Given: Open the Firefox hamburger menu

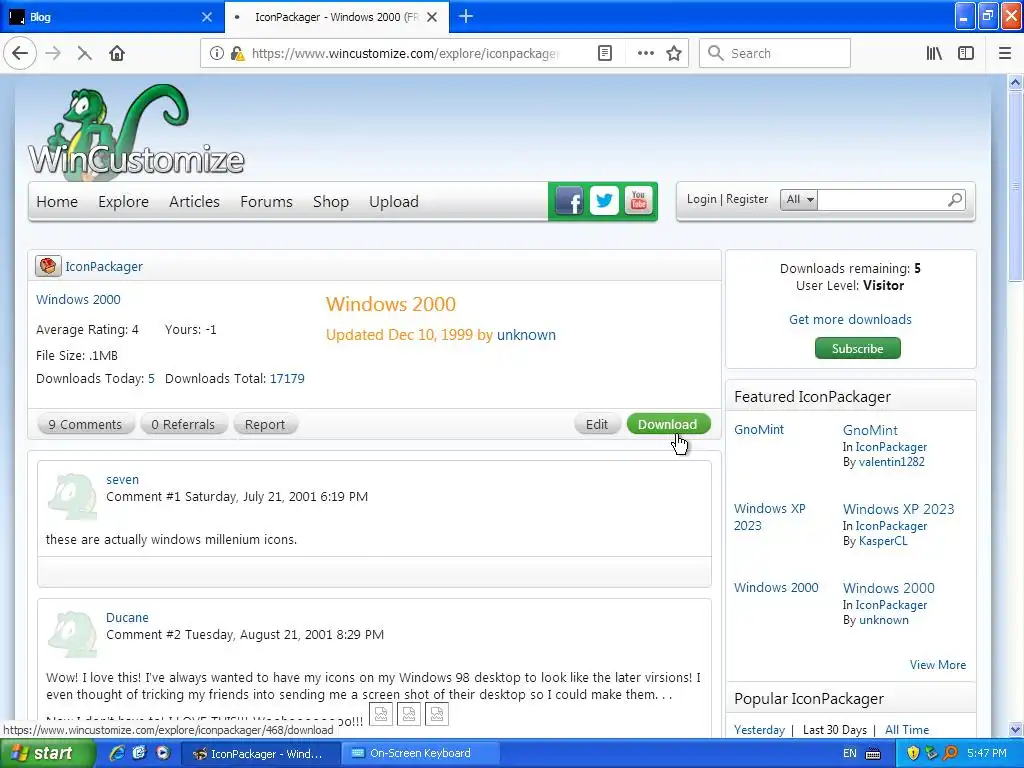Looking at the screenshot, I should coord(1005,53).
